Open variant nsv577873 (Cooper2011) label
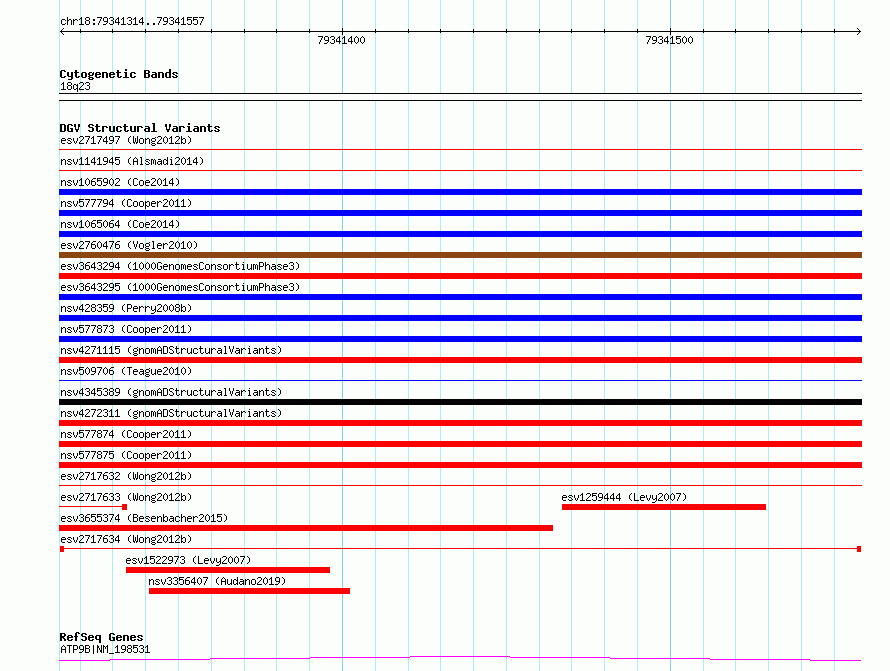The width and height of the screenshot is (890, 671). click(126, 329)
